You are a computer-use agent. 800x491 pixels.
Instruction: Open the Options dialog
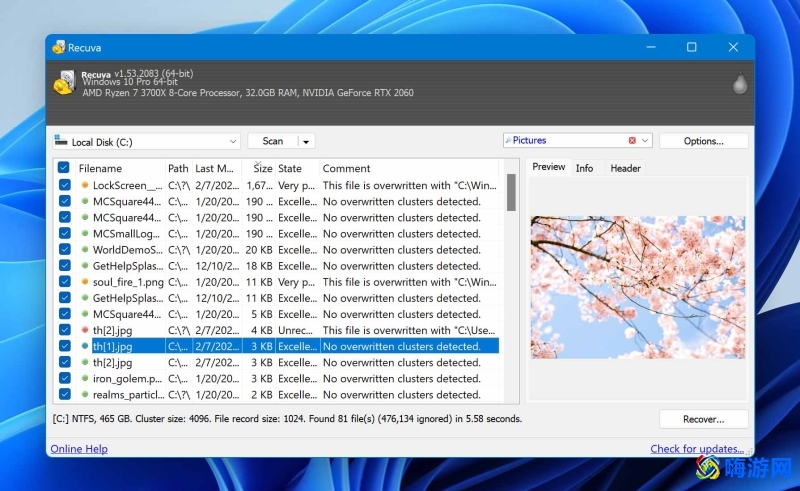704,141
